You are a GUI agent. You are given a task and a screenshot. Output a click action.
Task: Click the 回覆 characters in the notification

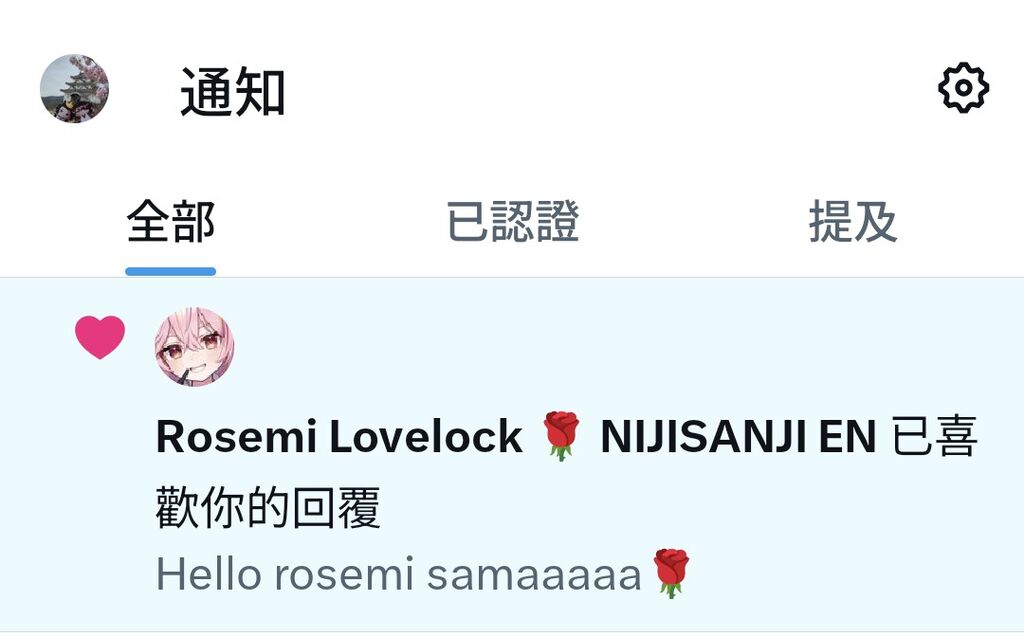pos(336,507)
